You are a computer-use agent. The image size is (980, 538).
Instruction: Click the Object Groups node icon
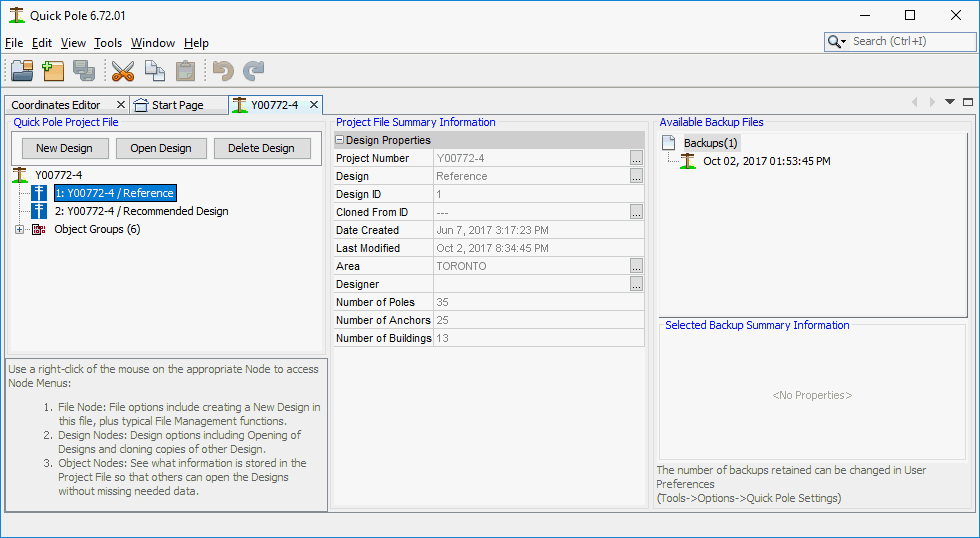coord(39,229)
